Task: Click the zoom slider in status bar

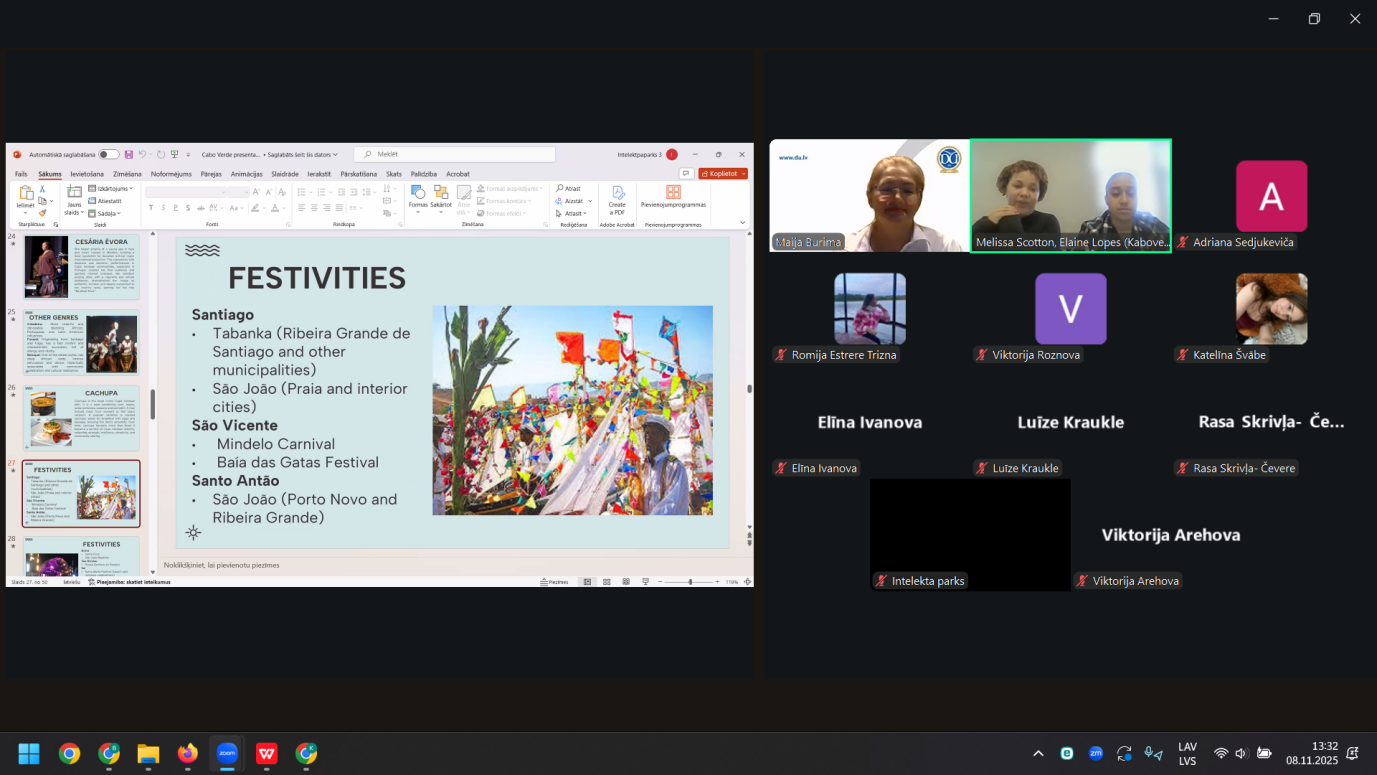Action: click(x=689, y=581)
